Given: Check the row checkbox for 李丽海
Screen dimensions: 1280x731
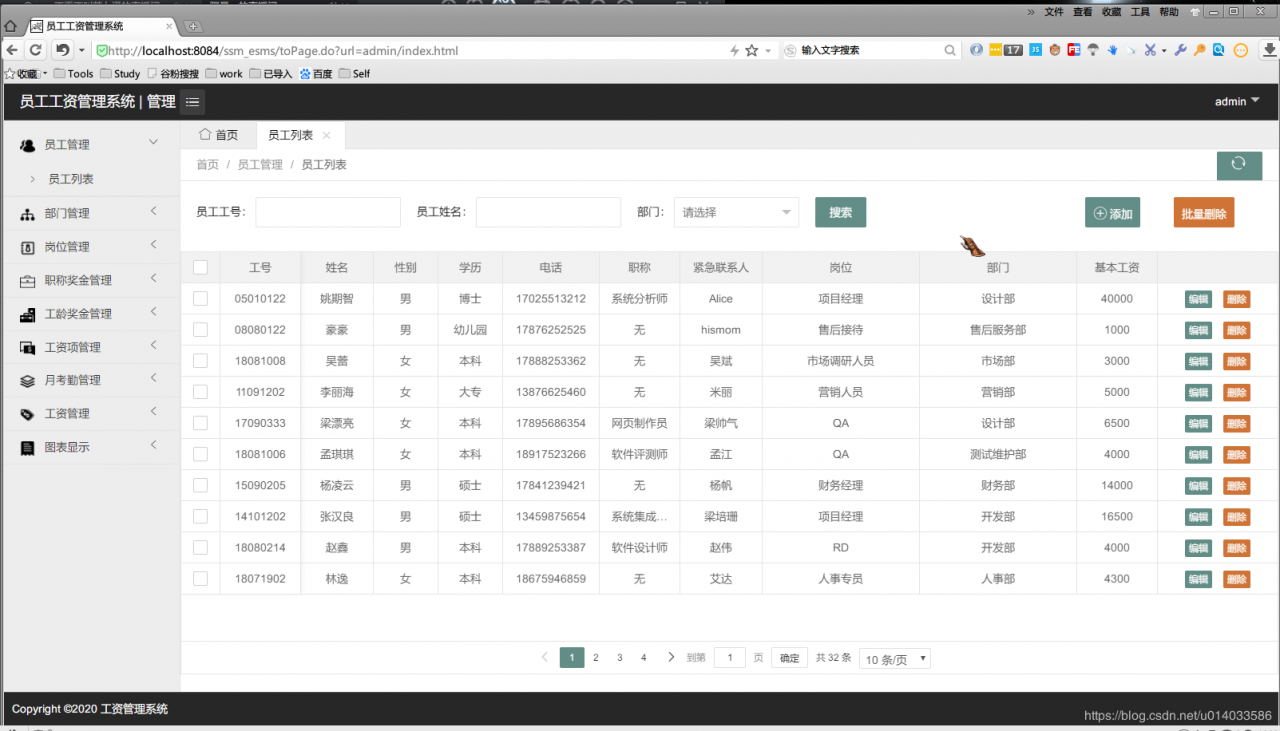Looking at the screenshot, I should (x=200, y=392).
